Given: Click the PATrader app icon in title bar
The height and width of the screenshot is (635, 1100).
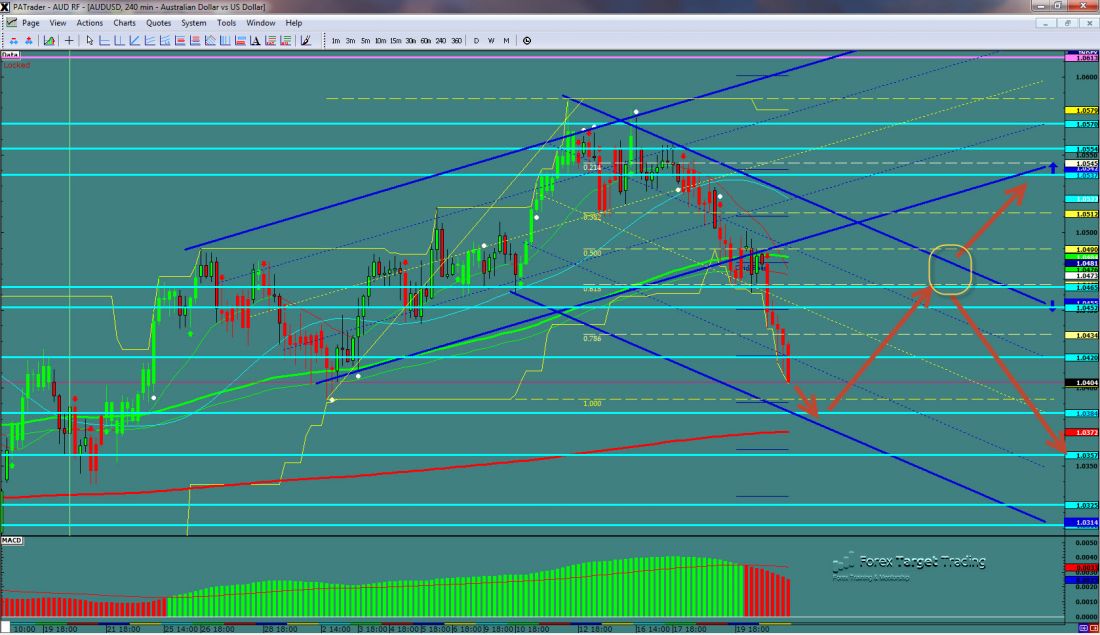Looking at the screenshot, I should click(6, 7).
